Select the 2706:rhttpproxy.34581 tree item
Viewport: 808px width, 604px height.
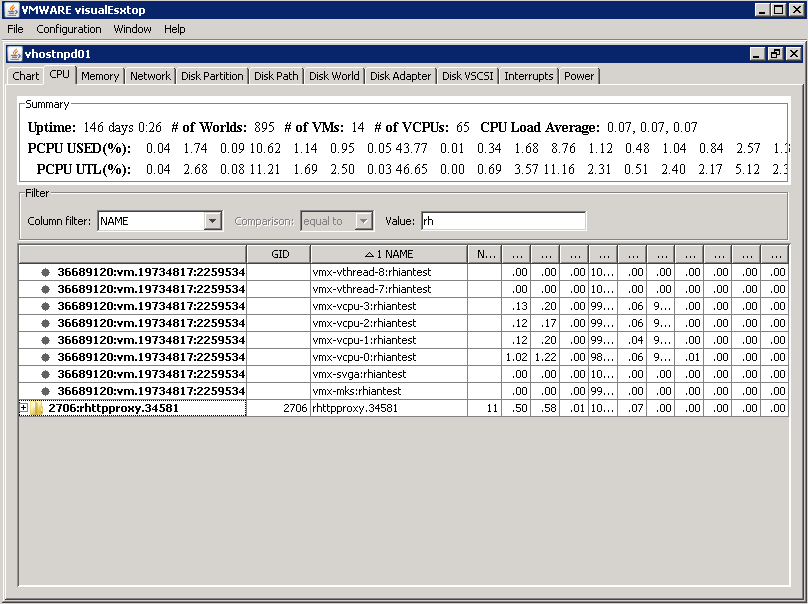coord(113,408)
